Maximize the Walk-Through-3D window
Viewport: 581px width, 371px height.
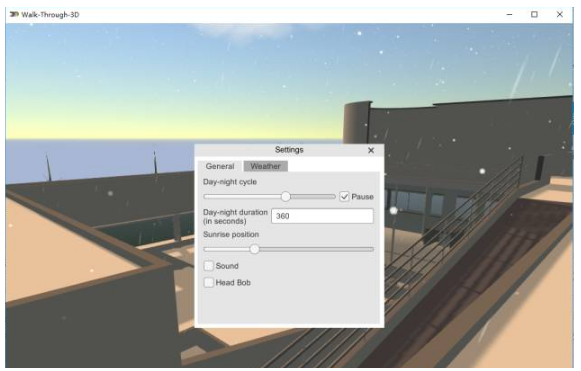pyautogui.click(x=534, y=14)
